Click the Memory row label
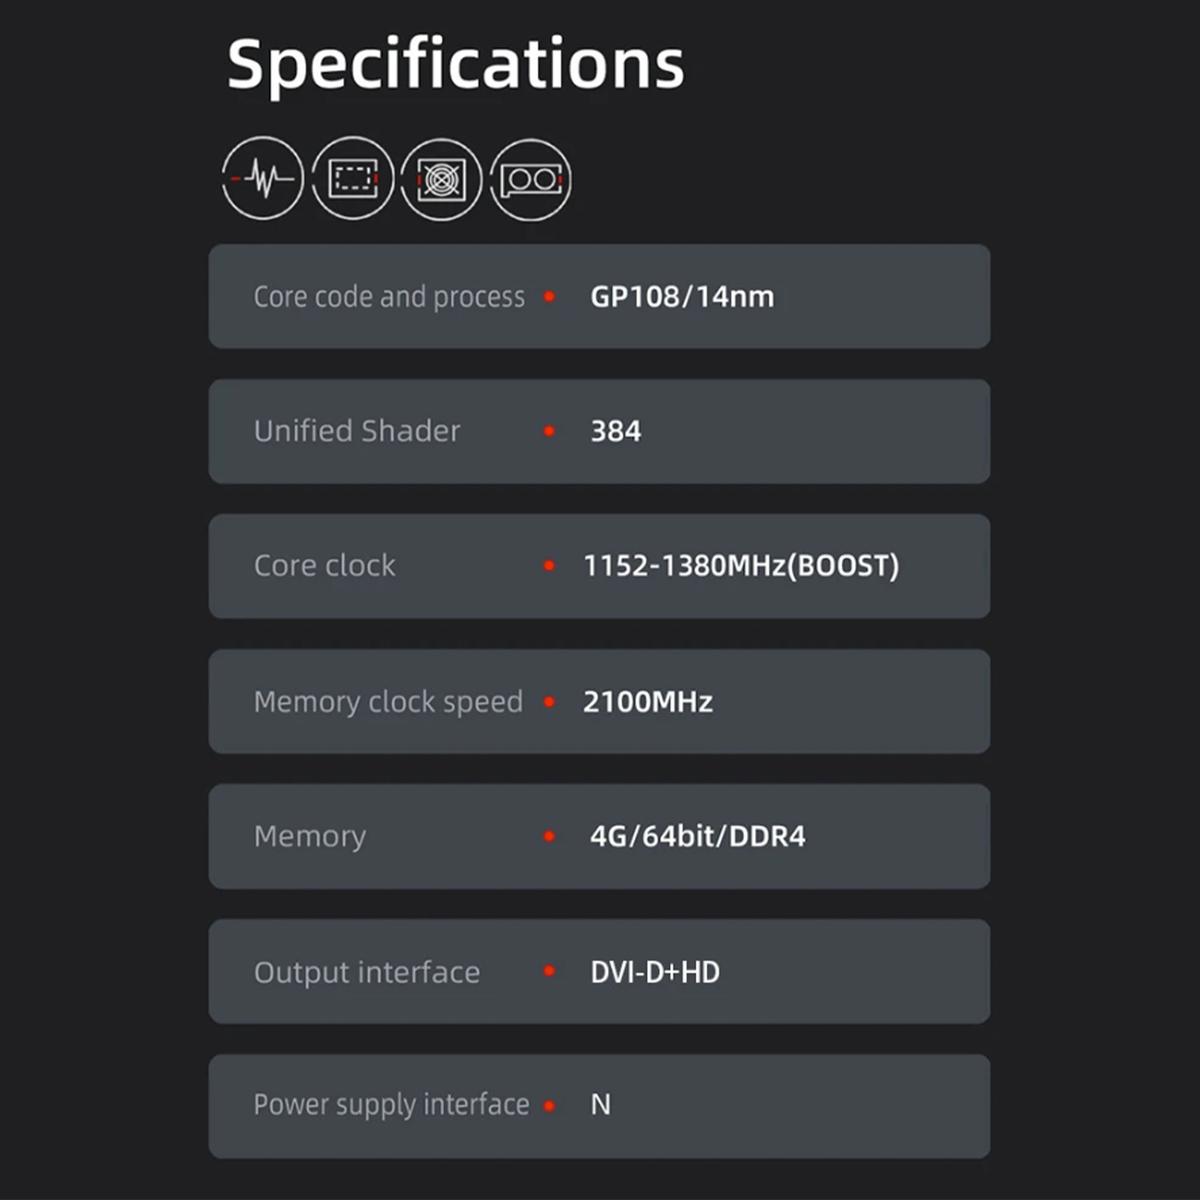The height and width of the screenshot is (1200, 1200). pos(310,837)
